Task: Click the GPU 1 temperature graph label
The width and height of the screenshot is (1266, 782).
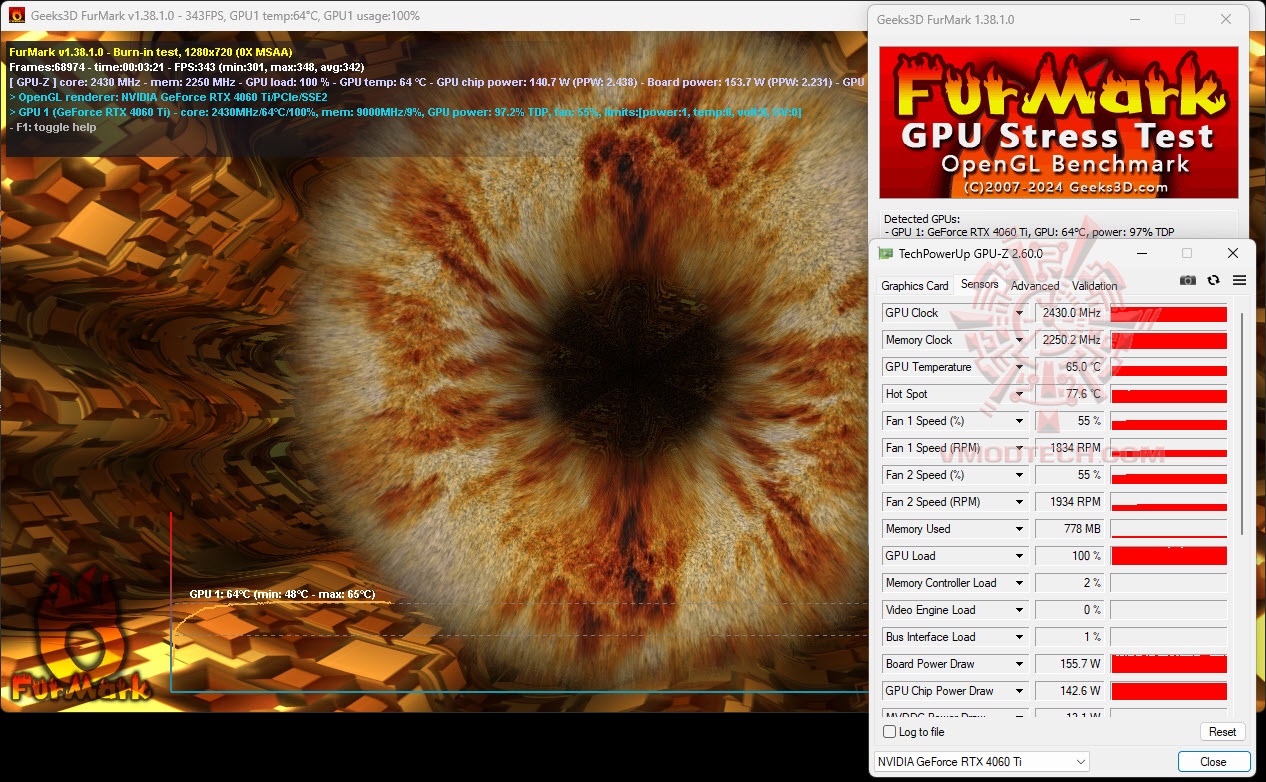Action: click(x=282, y=594)
